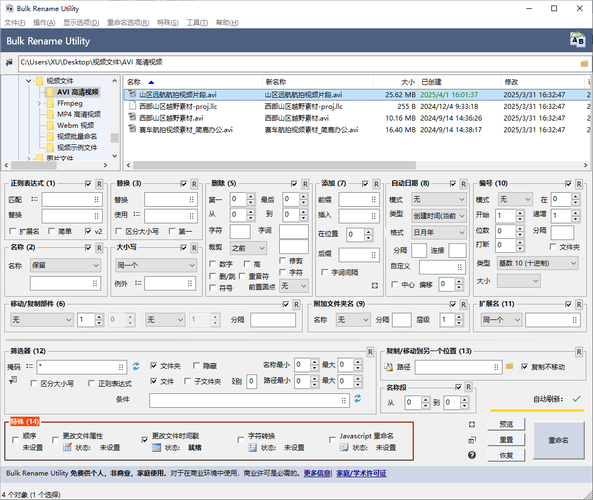Click the R reset button of 正则表达式 (1)
This screenshot has width=593, height=500.
point(99,184)
